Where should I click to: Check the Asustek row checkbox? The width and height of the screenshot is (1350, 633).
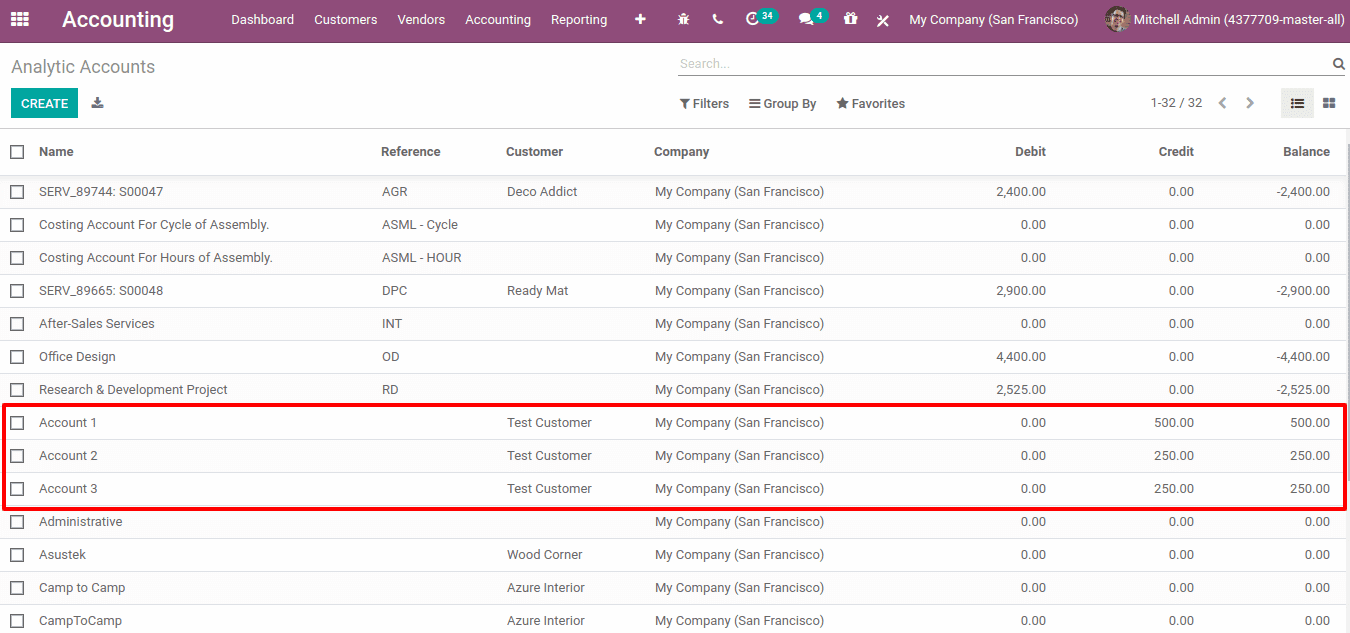17,555
